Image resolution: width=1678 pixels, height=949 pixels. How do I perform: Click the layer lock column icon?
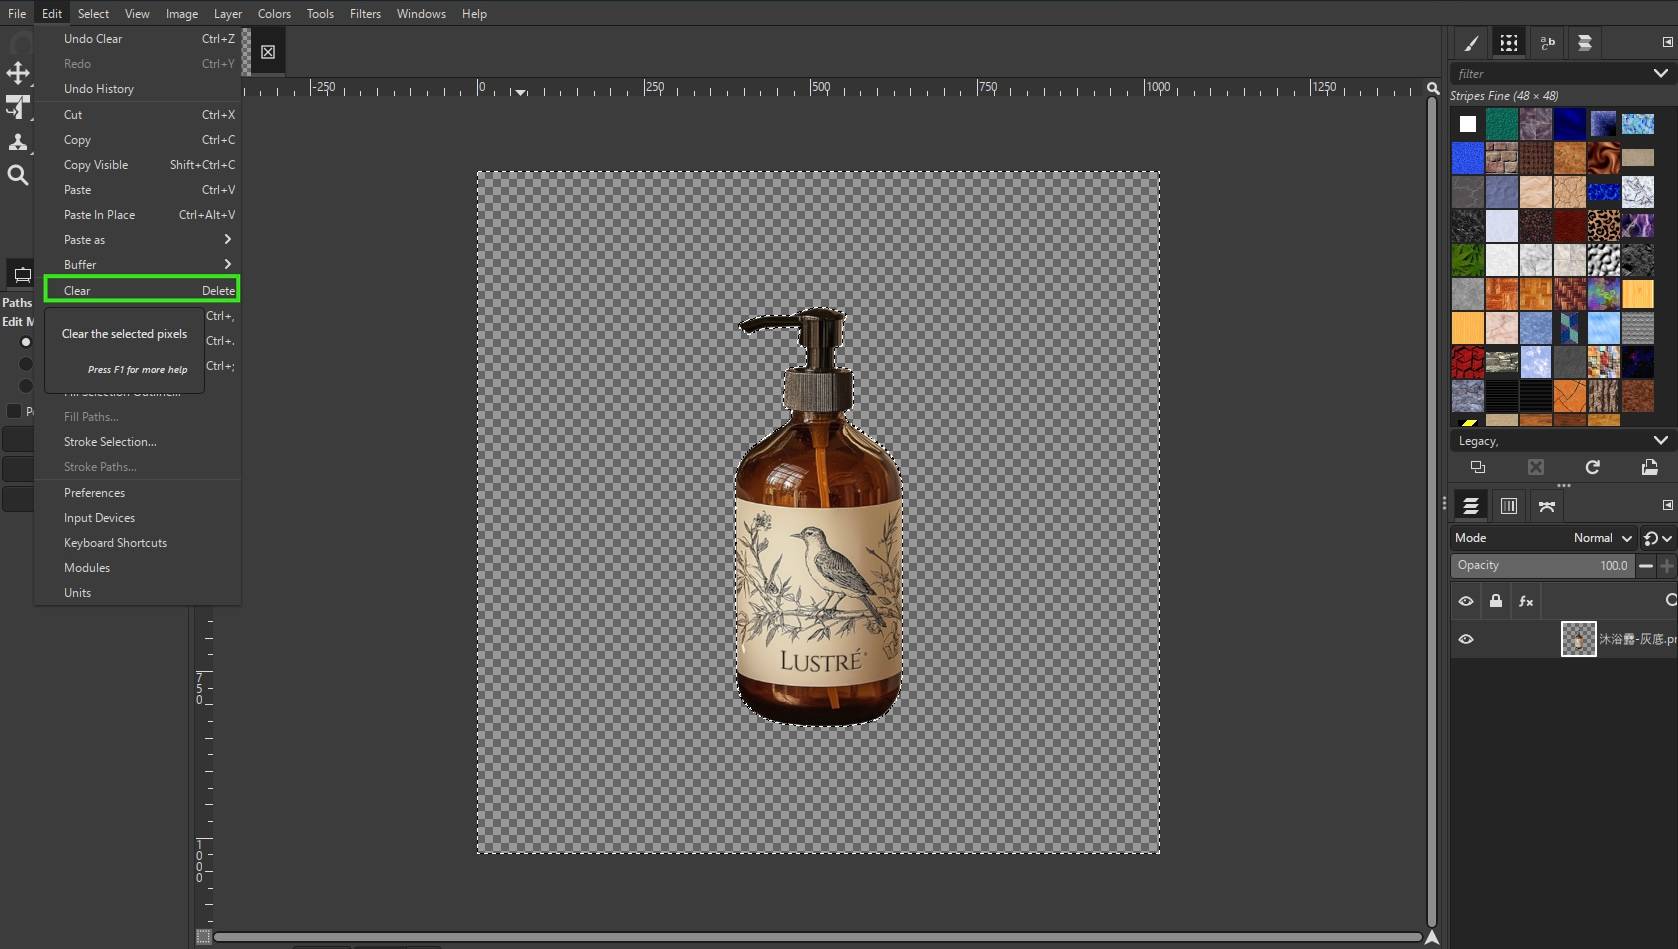[x=1496, y=601]
